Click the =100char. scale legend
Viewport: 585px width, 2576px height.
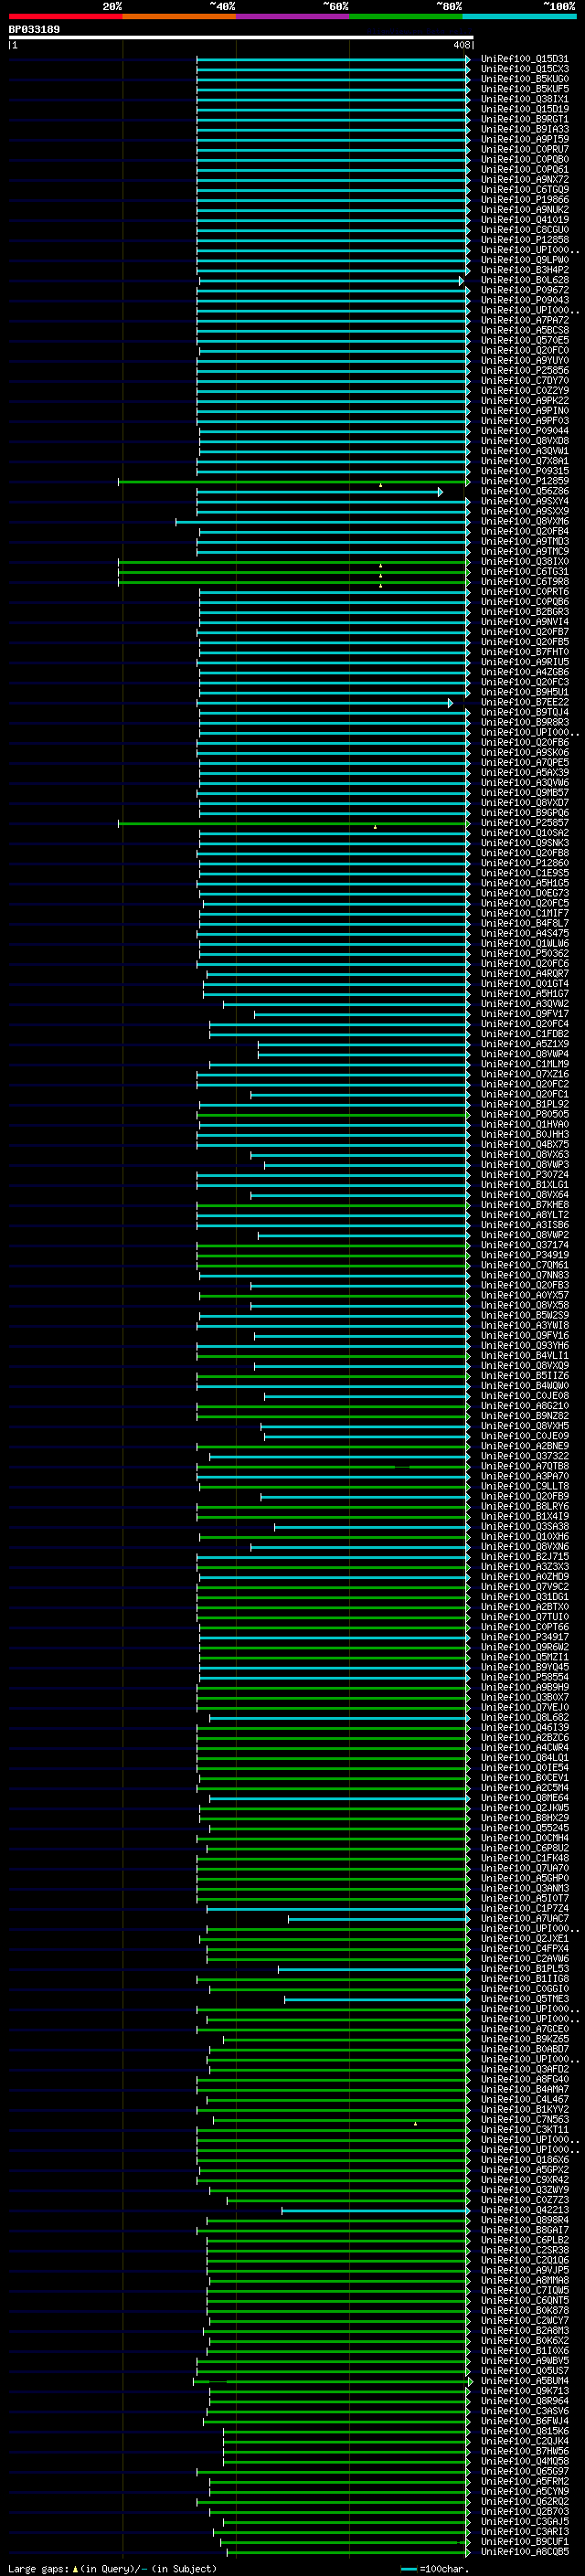click(x=433, y=2568)
